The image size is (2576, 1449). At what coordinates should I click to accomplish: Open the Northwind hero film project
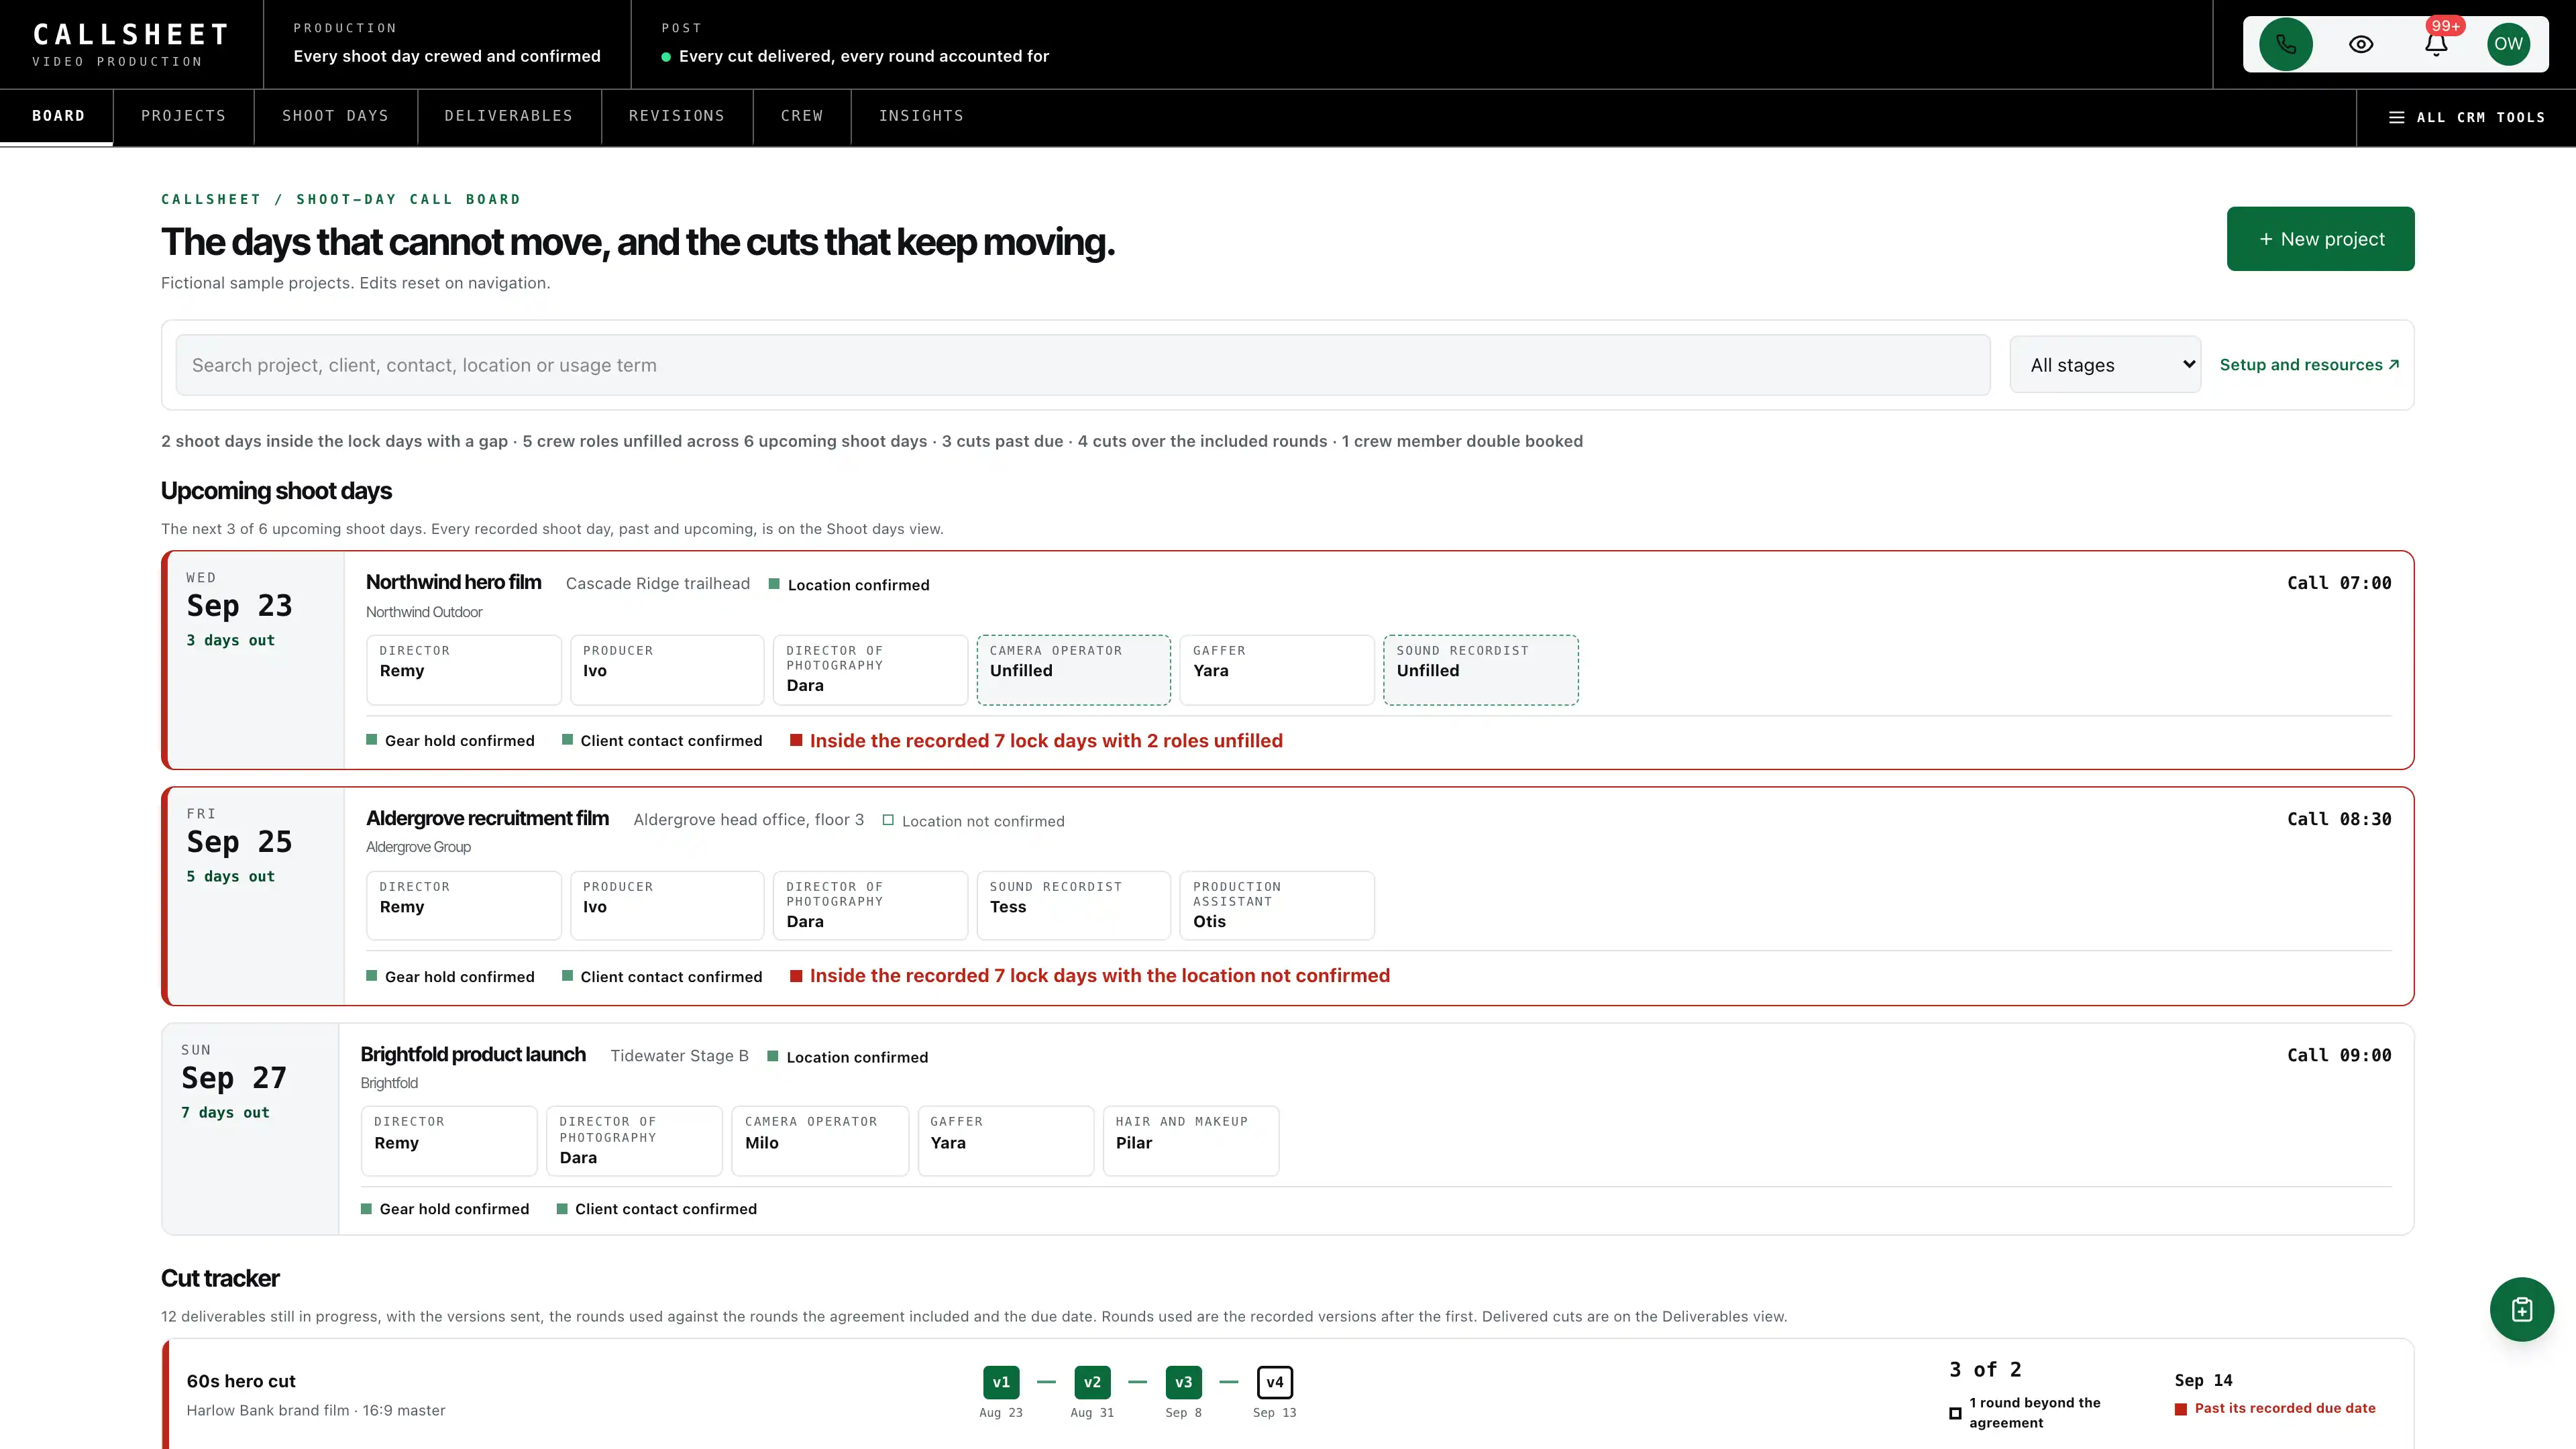click(x=454, y=582)
